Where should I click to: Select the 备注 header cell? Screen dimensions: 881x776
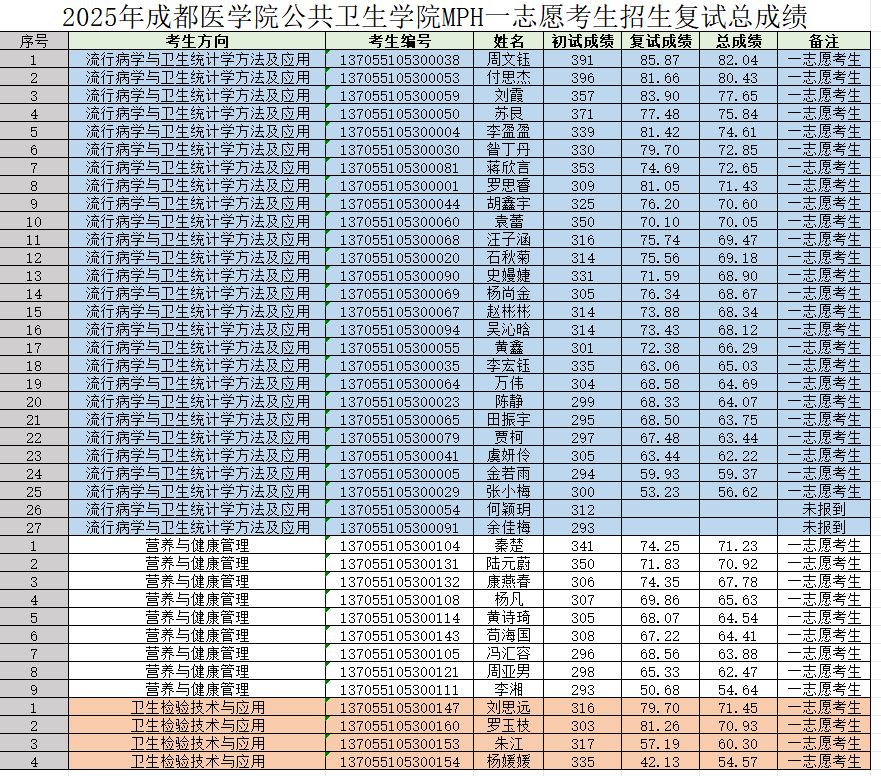[x=824, y=41]
